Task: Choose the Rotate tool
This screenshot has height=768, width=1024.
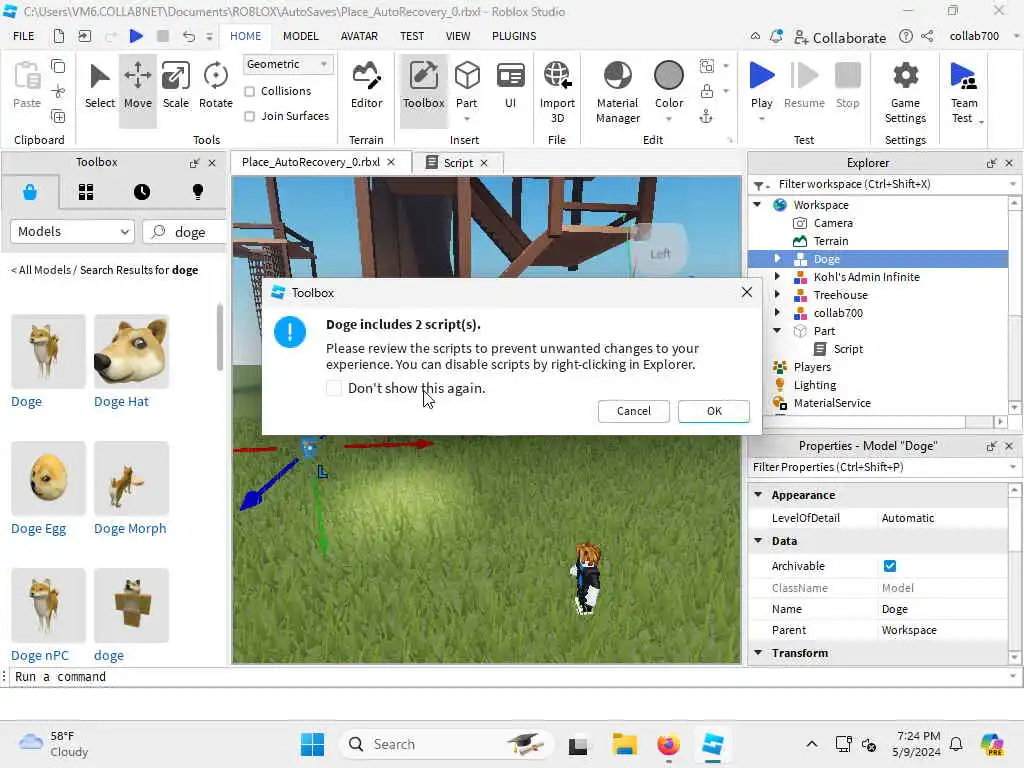Action: pyautogui.click(x=216, y=86)
